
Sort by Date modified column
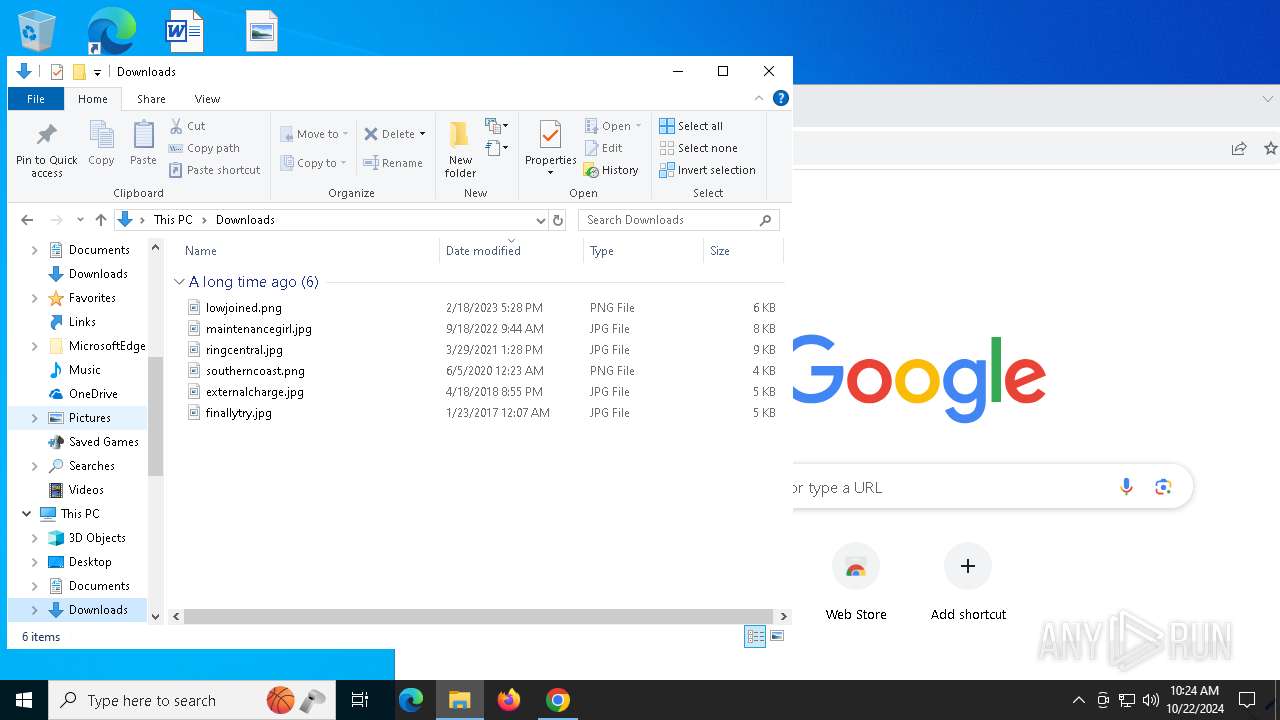[511, 251]
